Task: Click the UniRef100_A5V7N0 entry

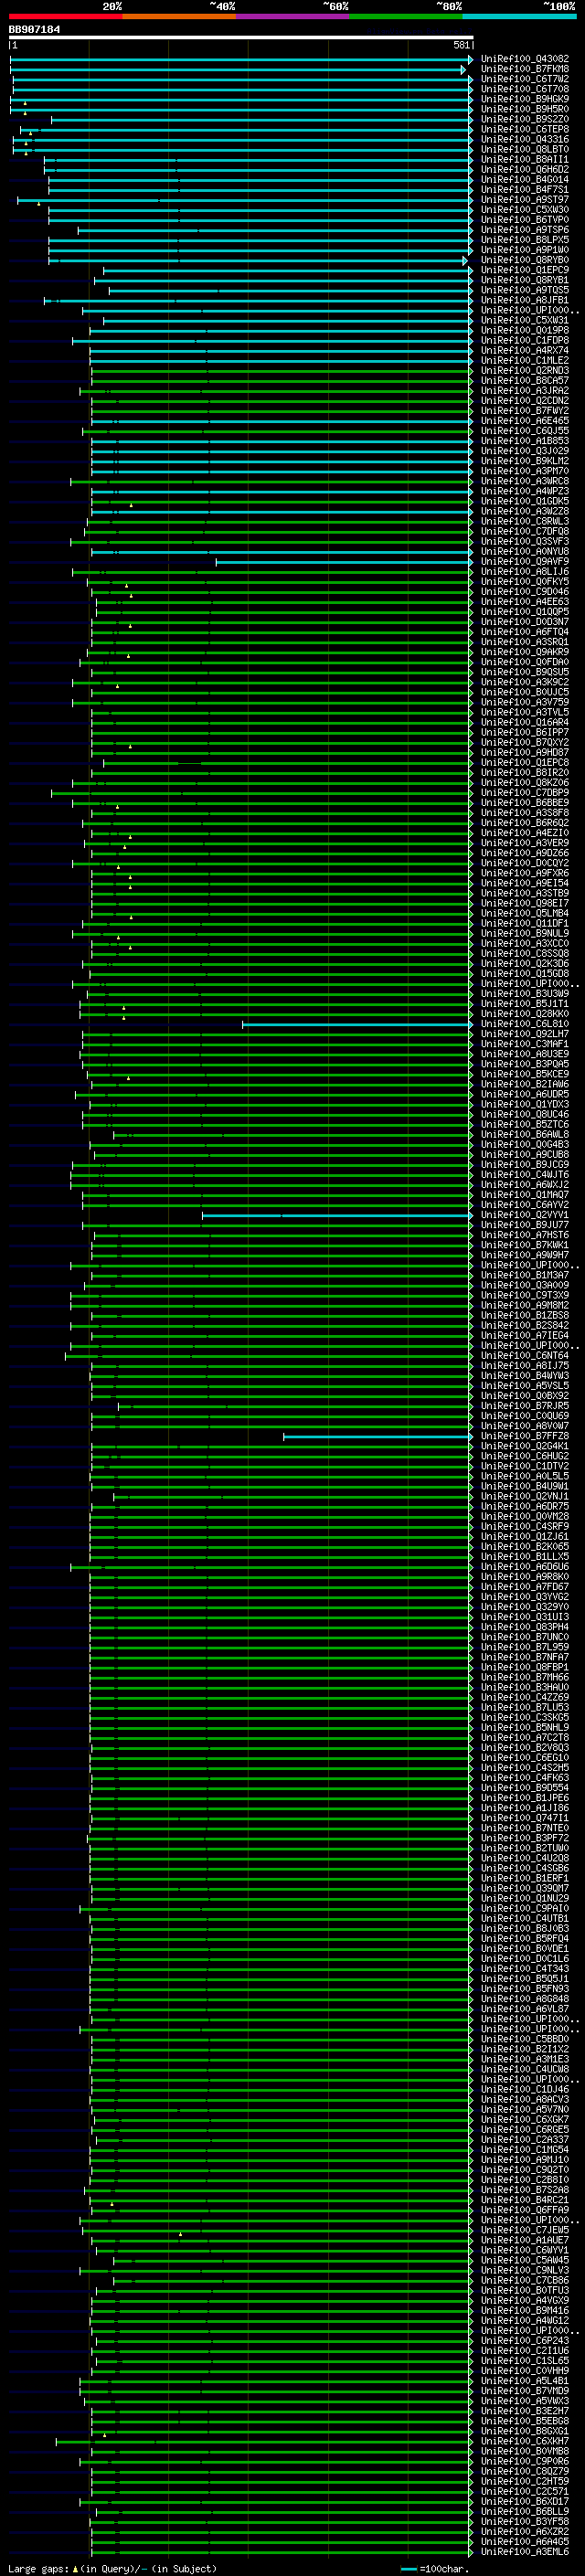Action: coord(525,2109)
